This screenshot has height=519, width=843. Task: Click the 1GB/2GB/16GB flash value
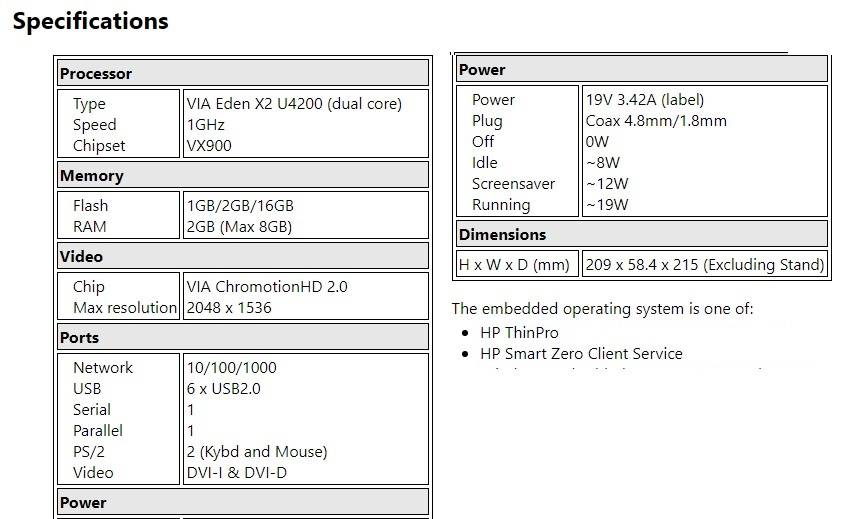tap(240, 206)
